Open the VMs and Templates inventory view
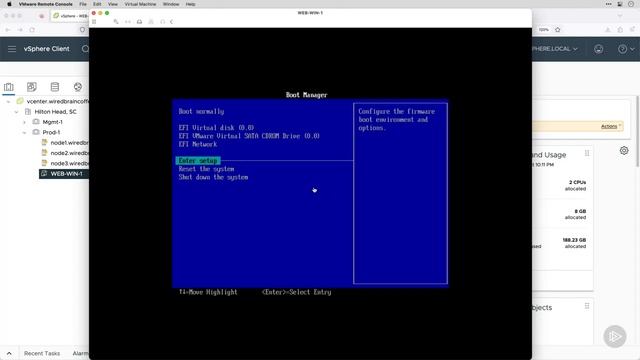The height and width of the screenshot is (360, 640). pyautogui.click(x=31, y=87)
